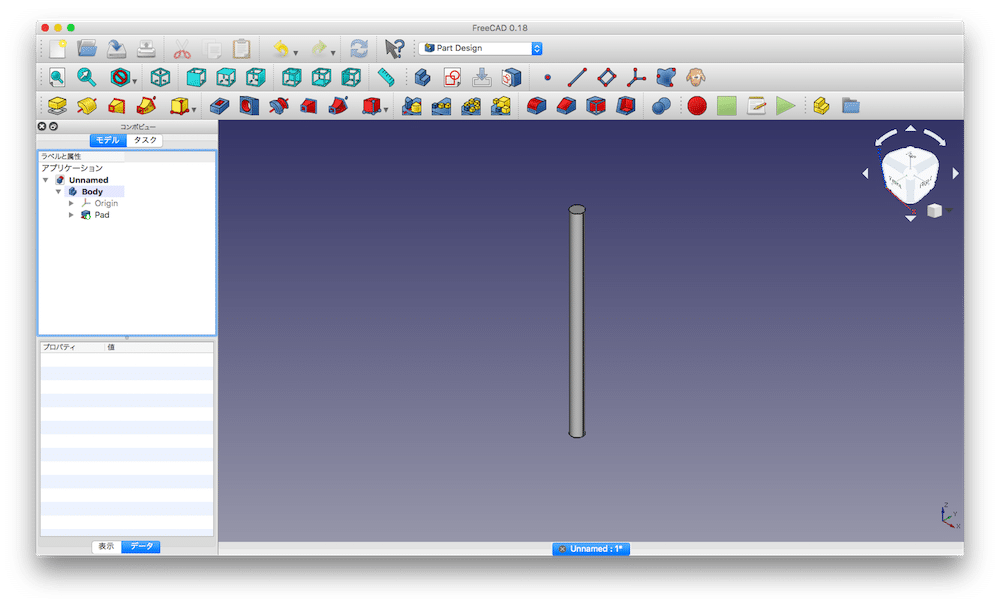Run the macro with green play button
Viewport: 1000px width, 607px height.
[x=786, y=105]
